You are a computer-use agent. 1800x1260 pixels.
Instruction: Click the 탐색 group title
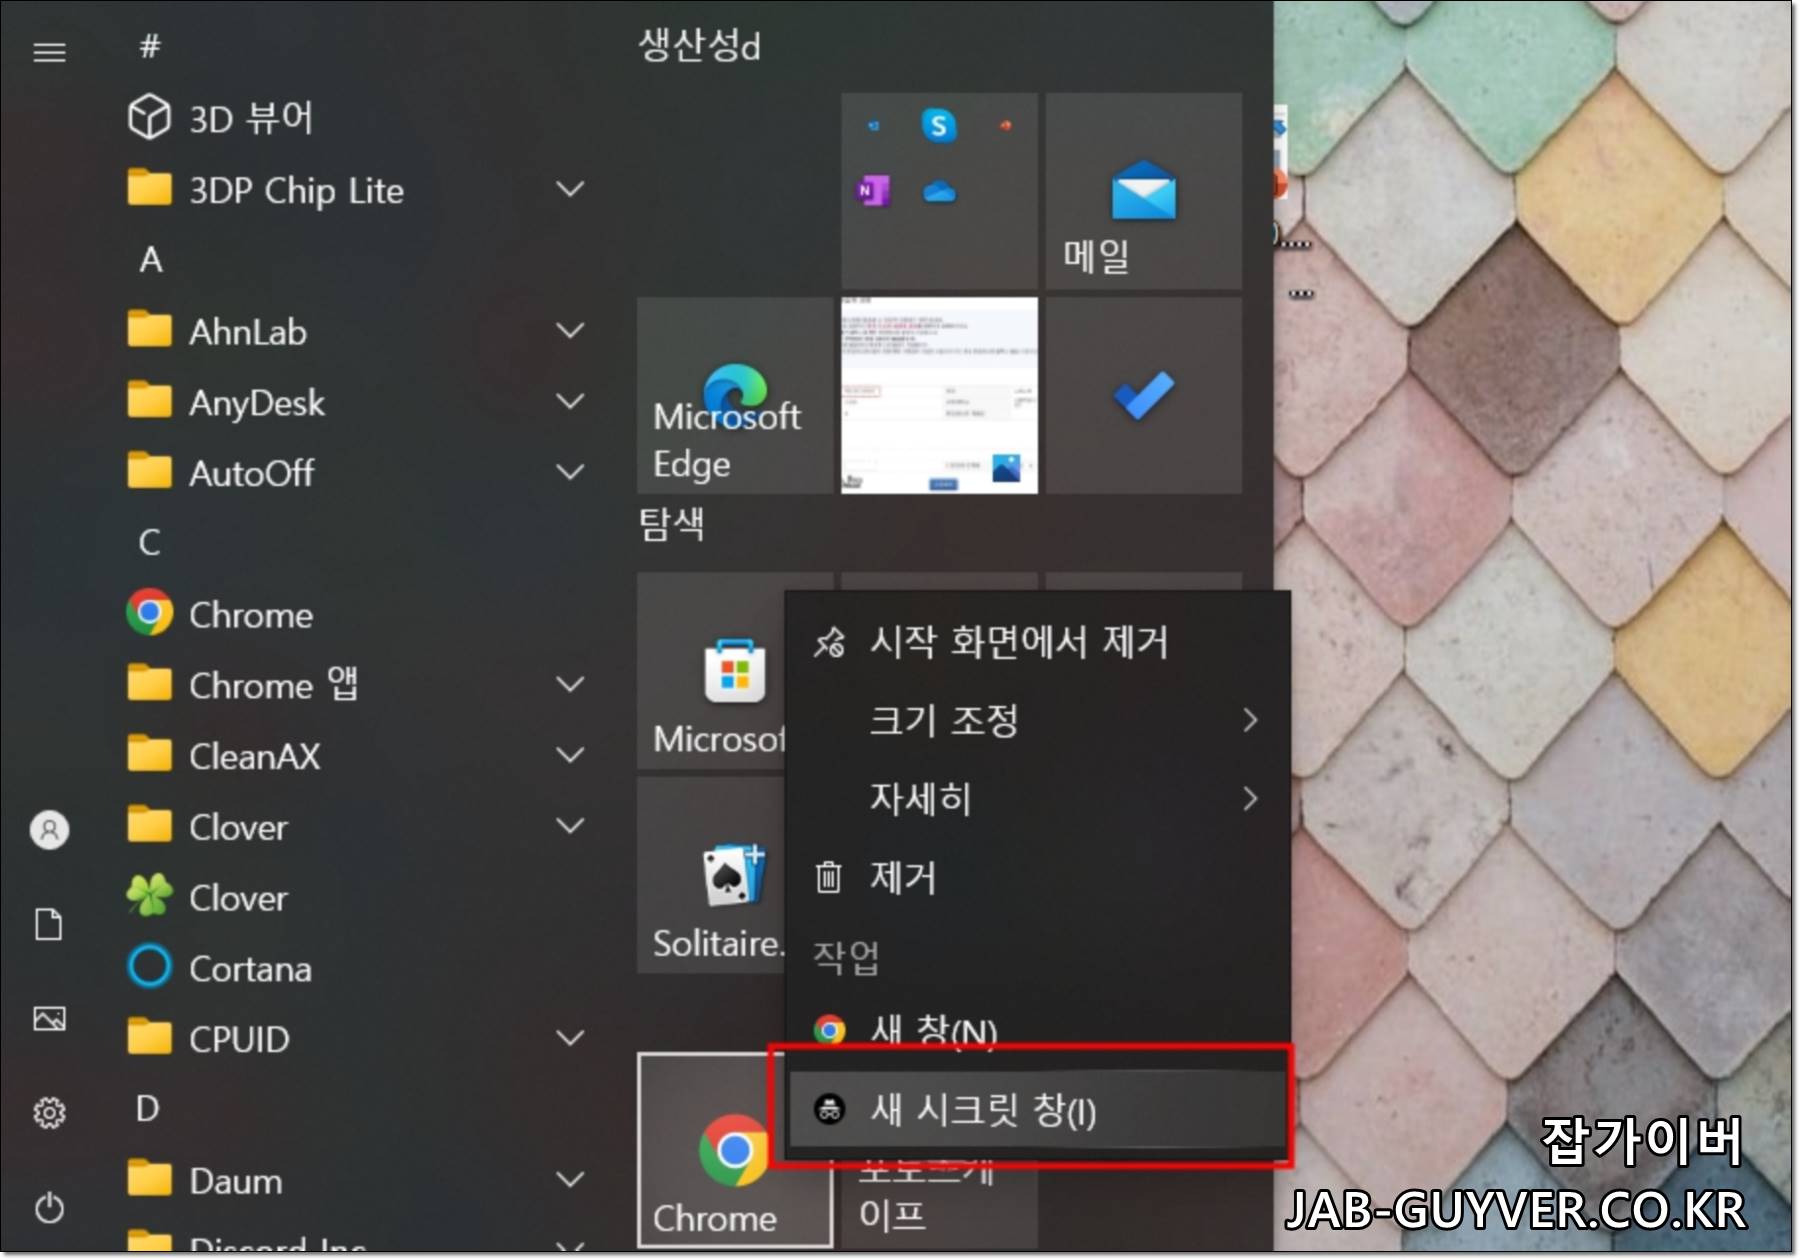[x=672, y=523]
